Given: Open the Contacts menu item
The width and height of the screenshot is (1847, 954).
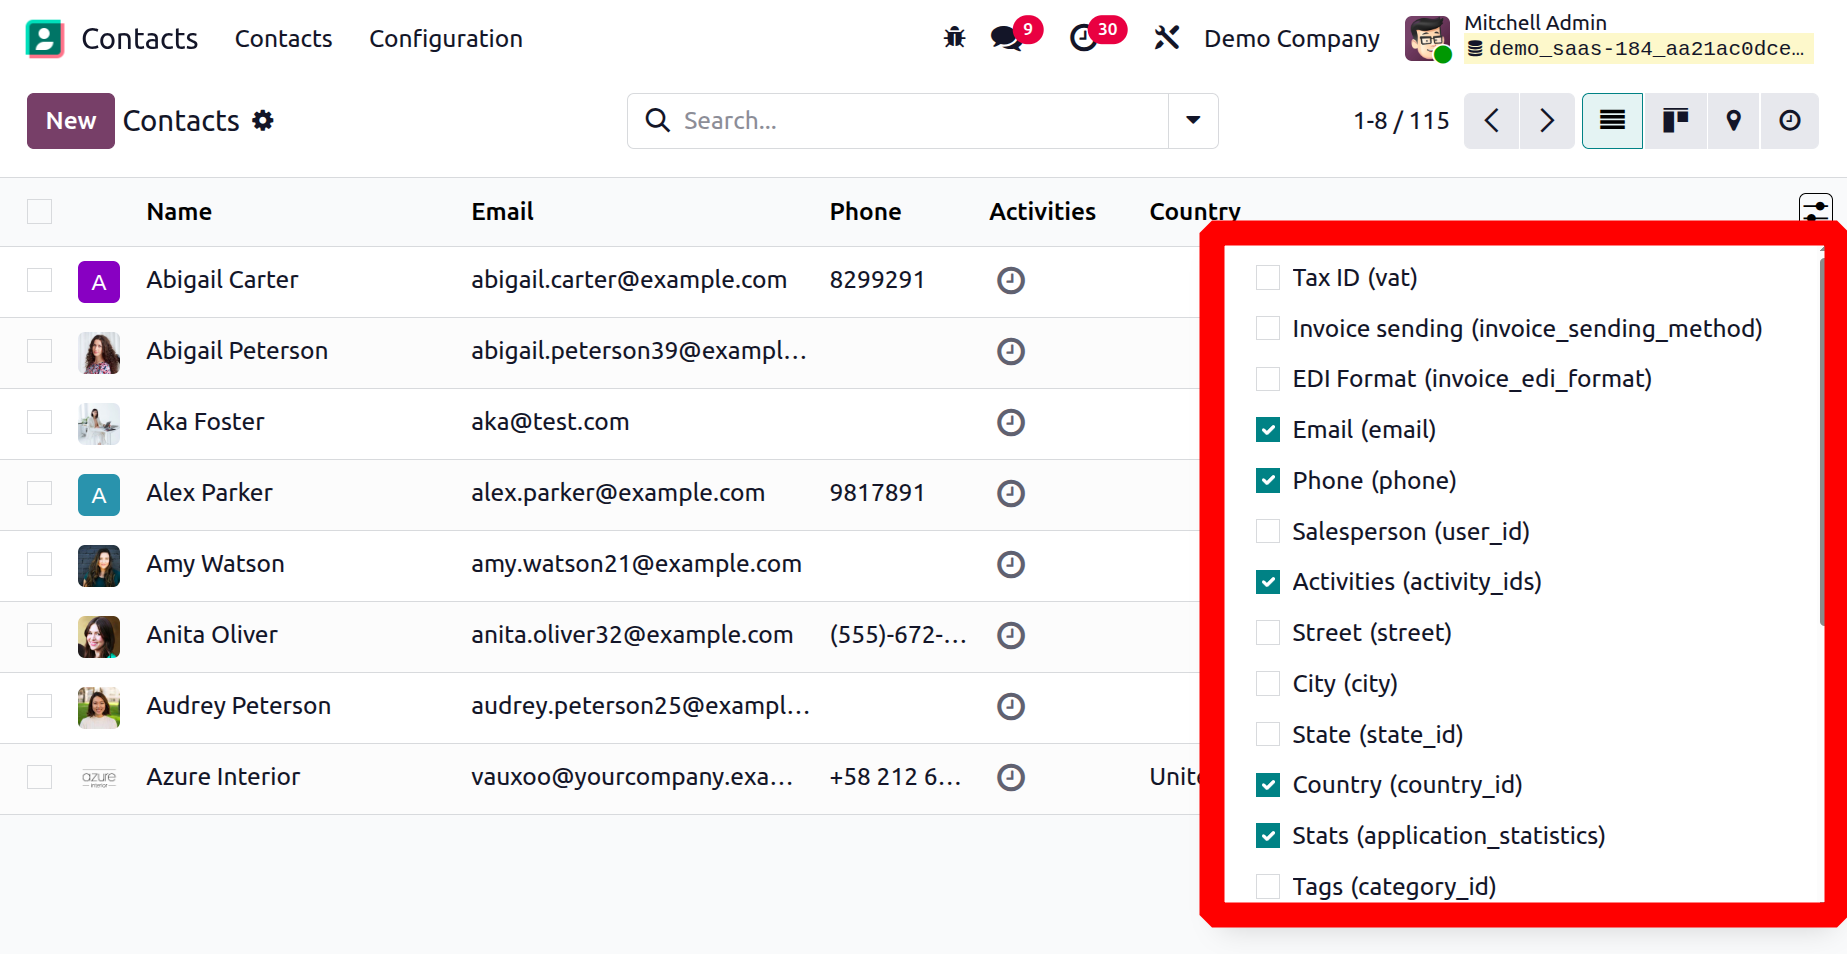Looking at the screenshot, I should [x=283, y=38].
